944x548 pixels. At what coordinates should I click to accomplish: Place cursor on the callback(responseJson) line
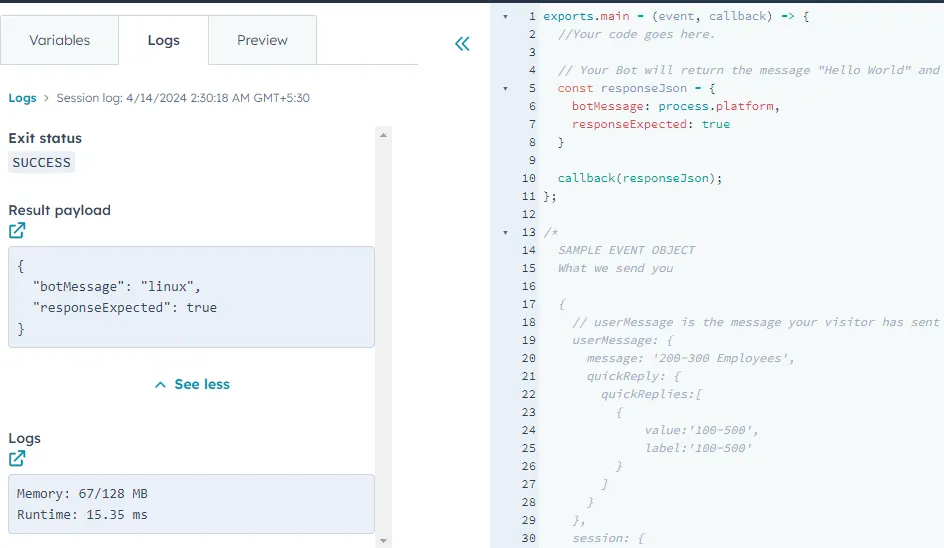(x=640, y=178)
